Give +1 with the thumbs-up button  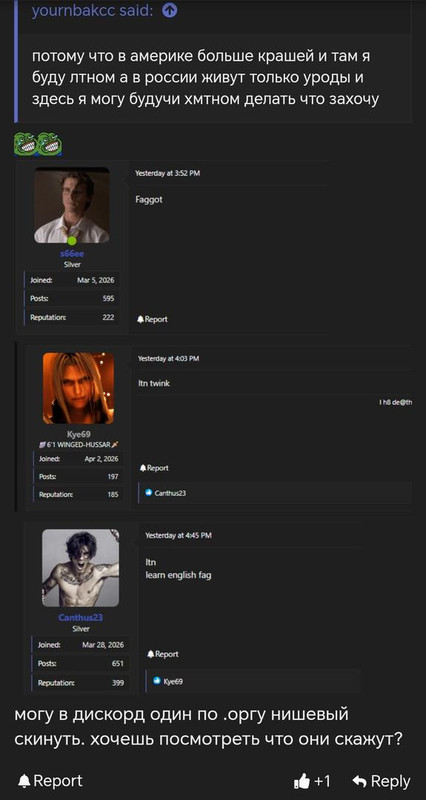[313, 781]
